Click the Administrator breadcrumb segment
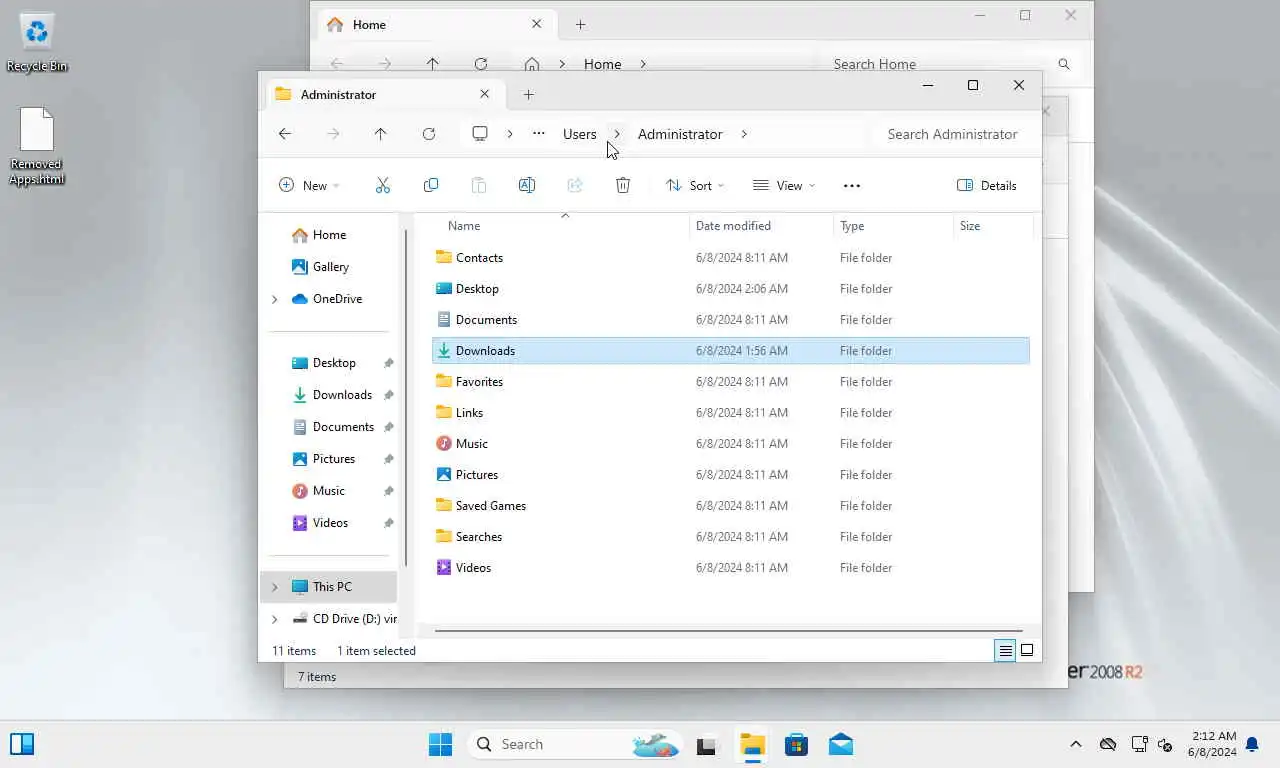Screen dimensions: 1280x768 click(x=680, y=134)
